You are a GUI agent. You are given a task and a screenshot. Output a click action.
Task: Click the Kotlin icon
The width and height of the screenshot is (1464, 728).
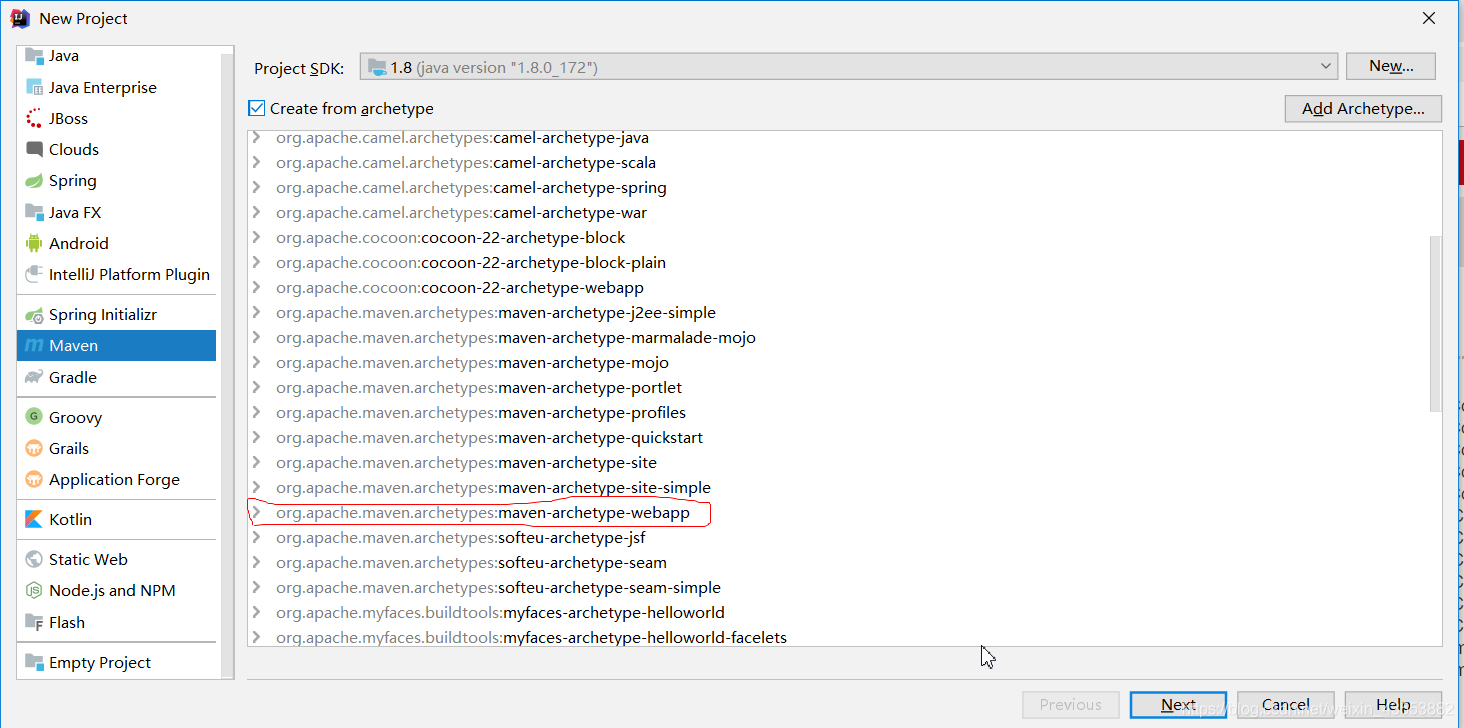click(x=34, y=519)
